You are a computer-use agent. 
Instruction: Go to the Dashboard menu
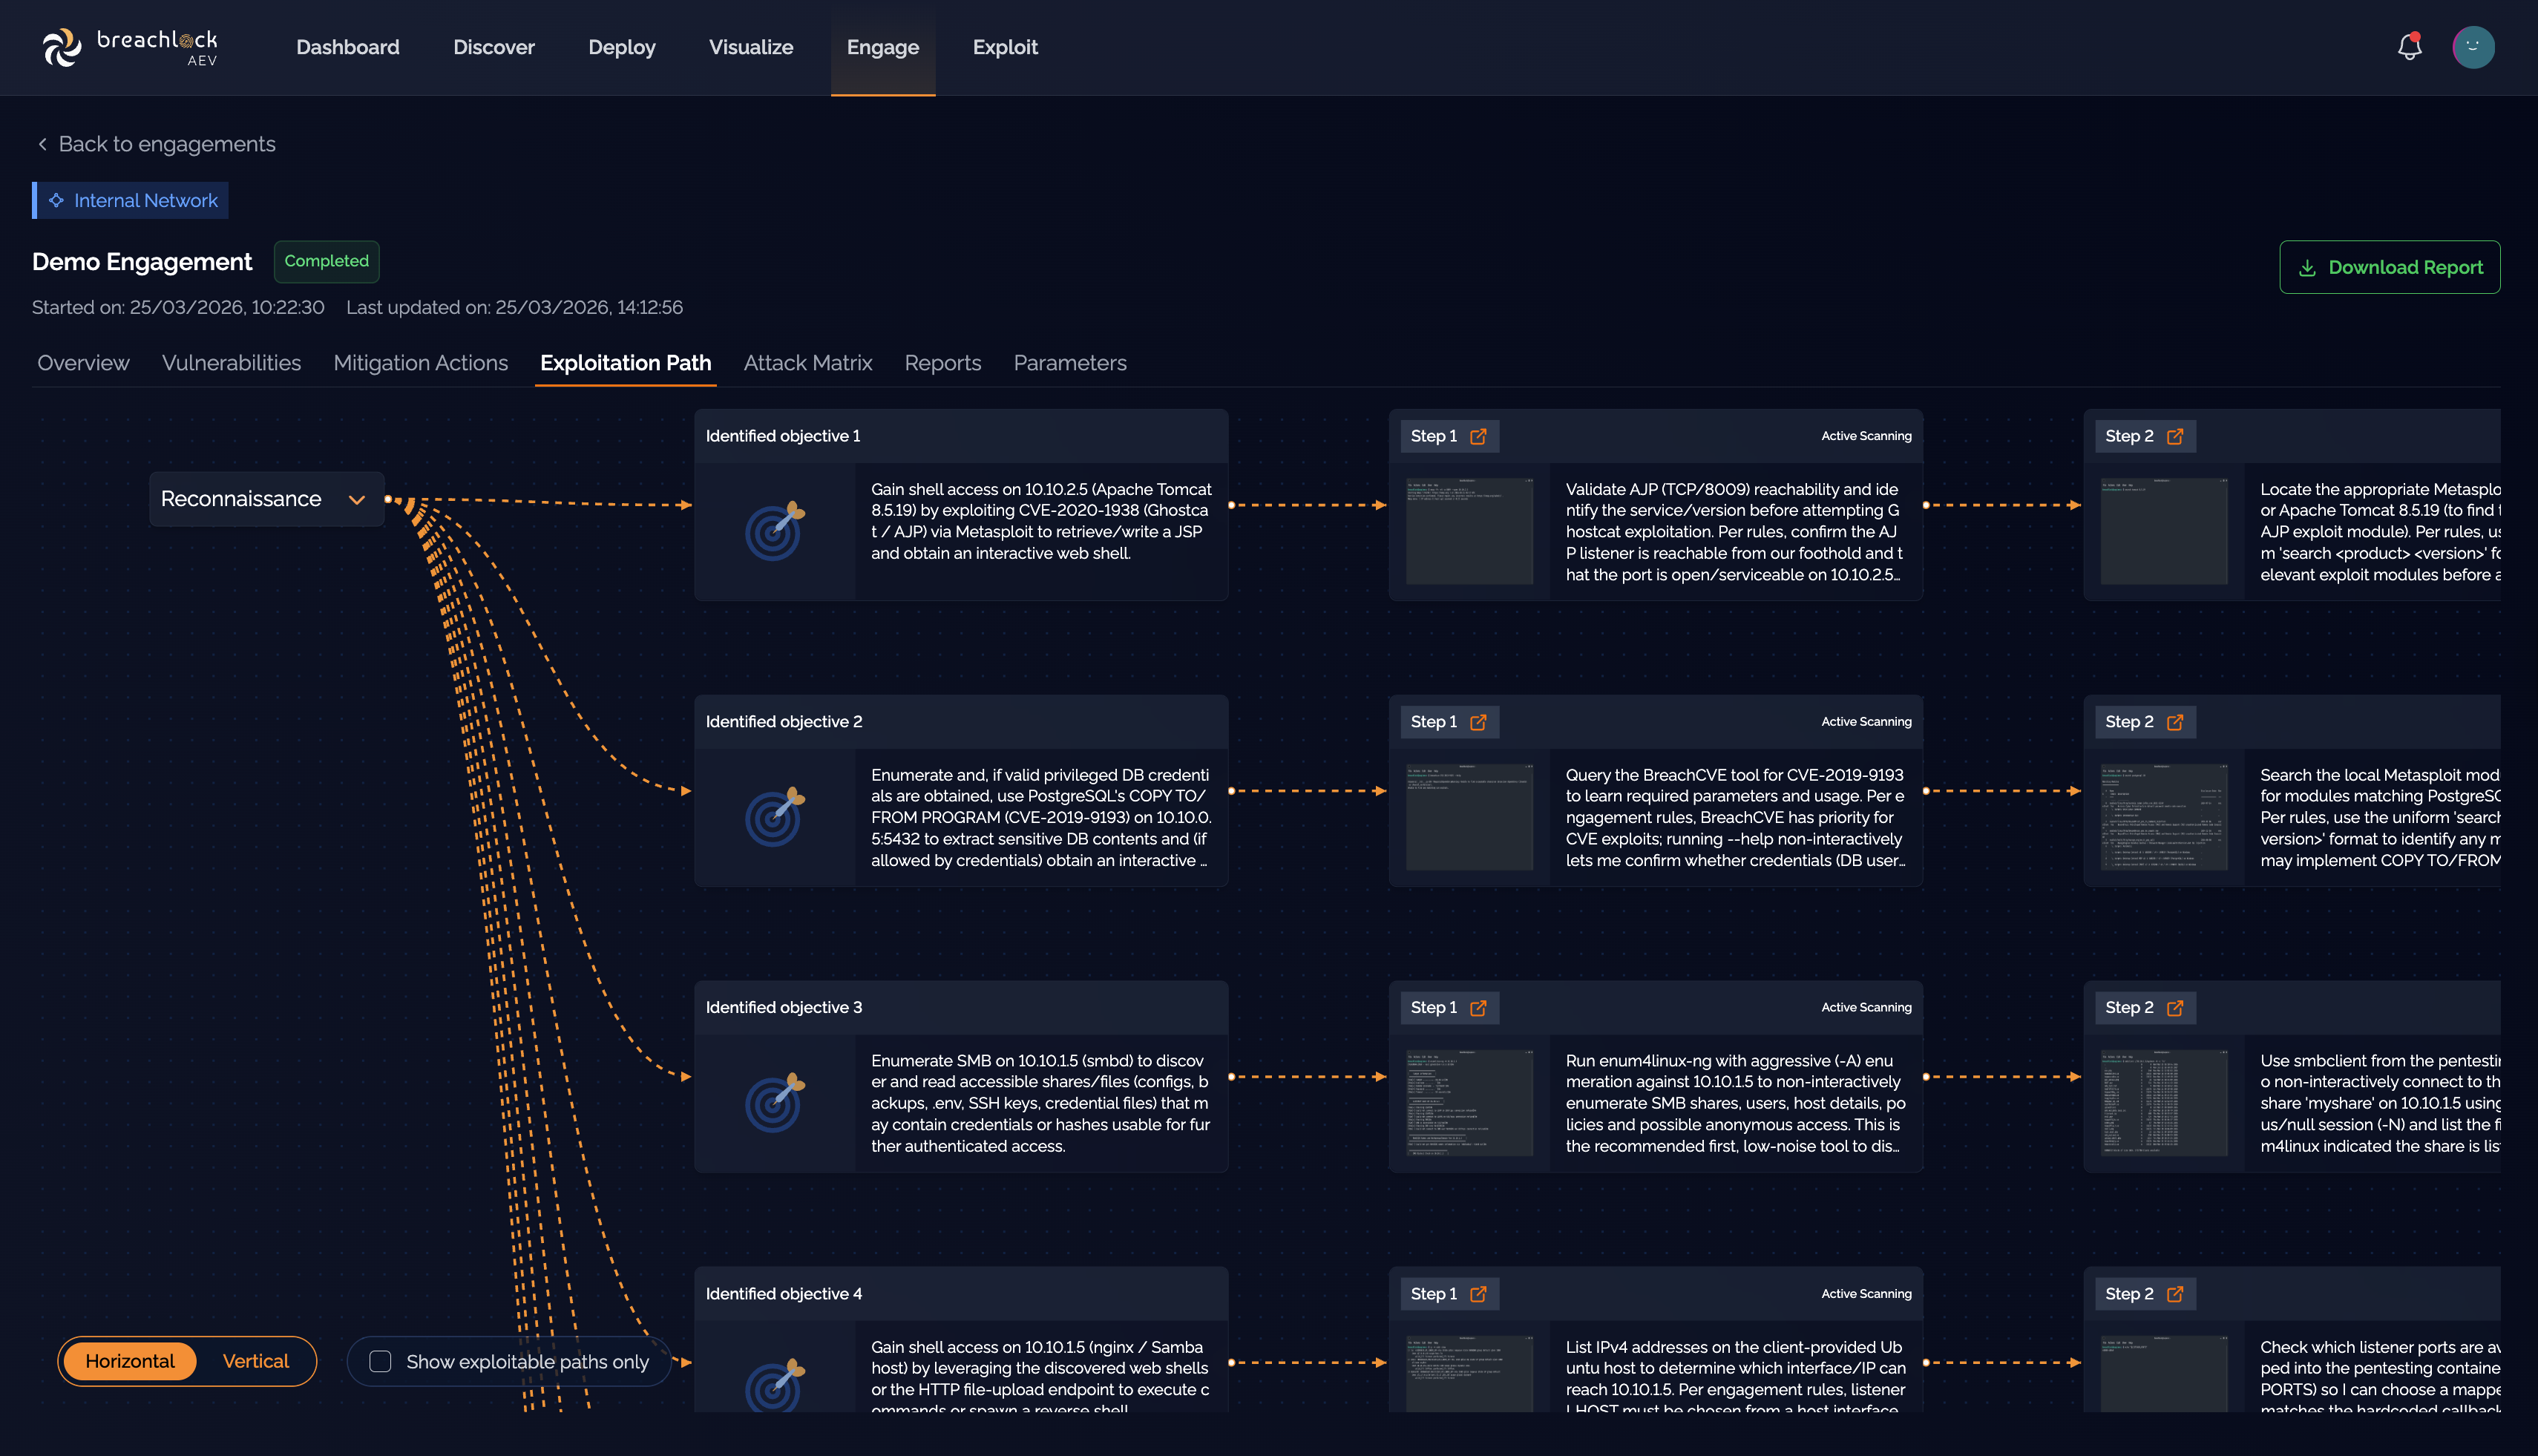coord(347,47)
